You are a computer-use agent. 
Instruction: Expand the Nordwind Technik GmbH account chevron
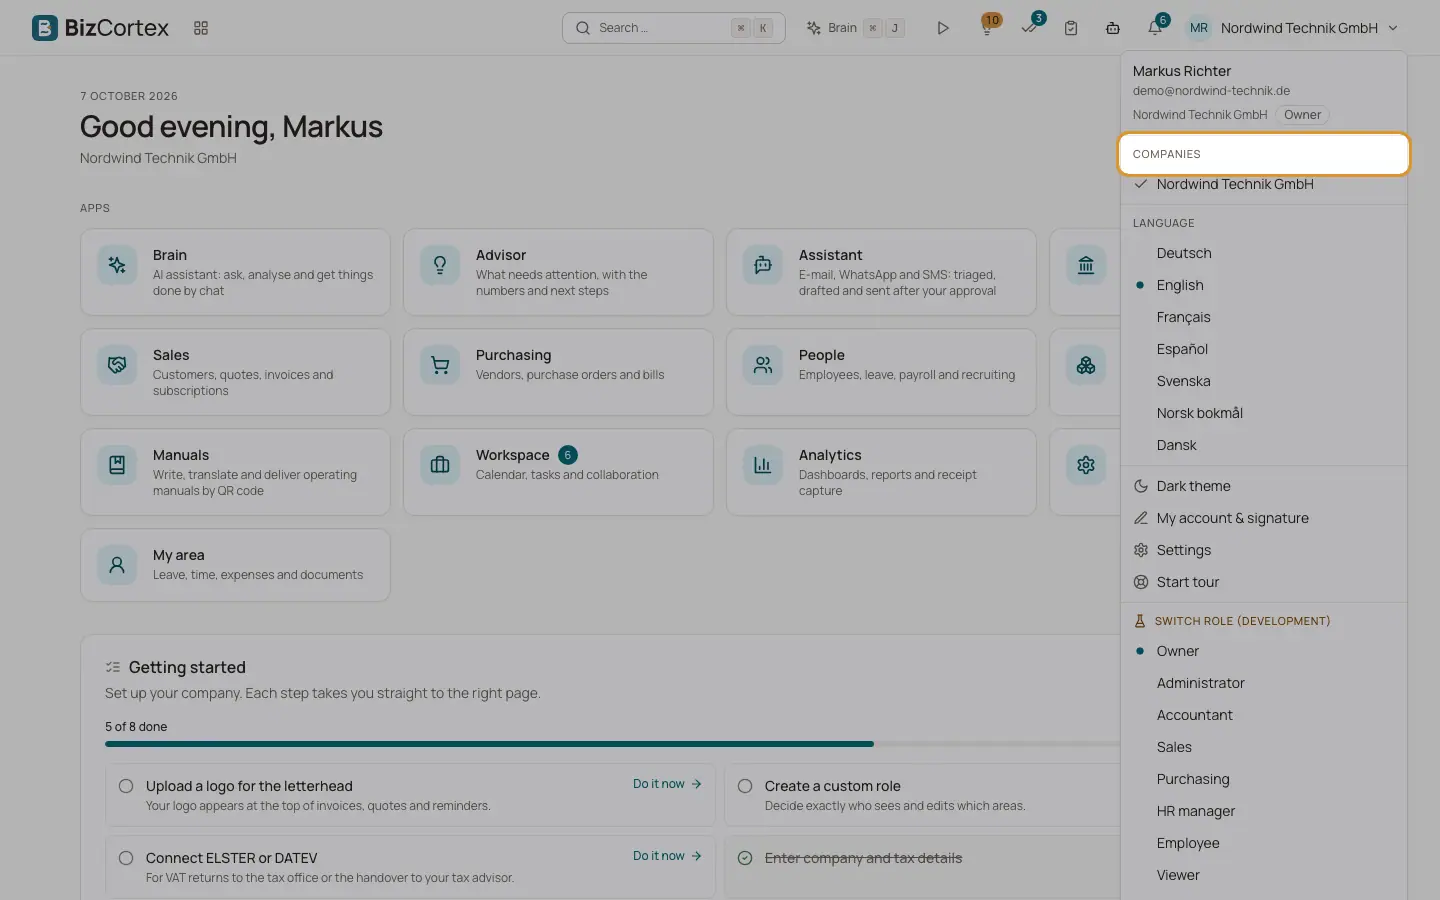tap(1393, 28)
